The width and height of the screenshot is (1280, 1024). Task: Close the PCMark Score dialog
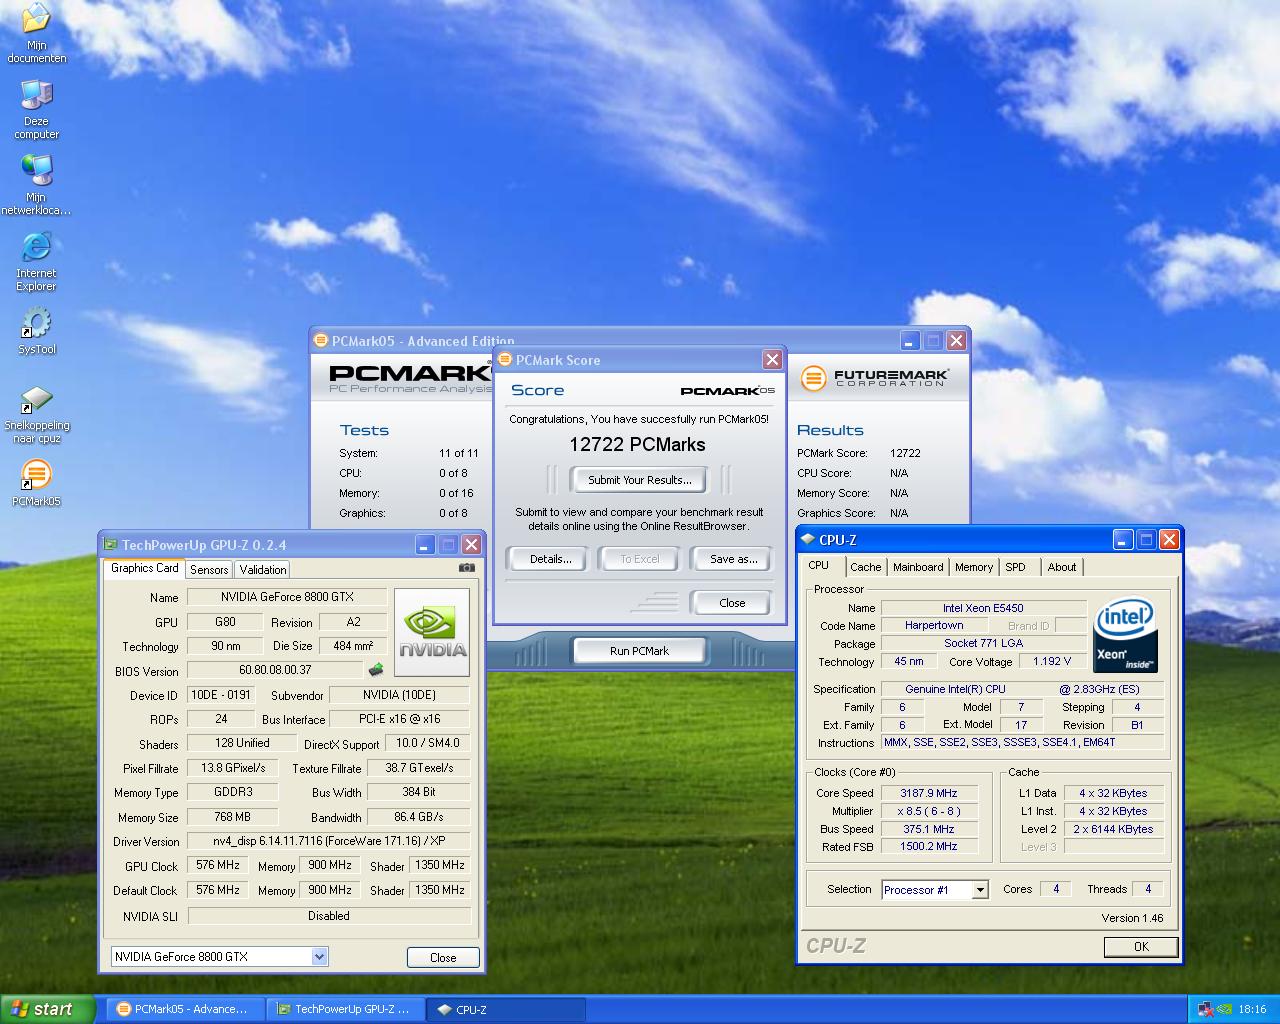[x=772, y=359]
